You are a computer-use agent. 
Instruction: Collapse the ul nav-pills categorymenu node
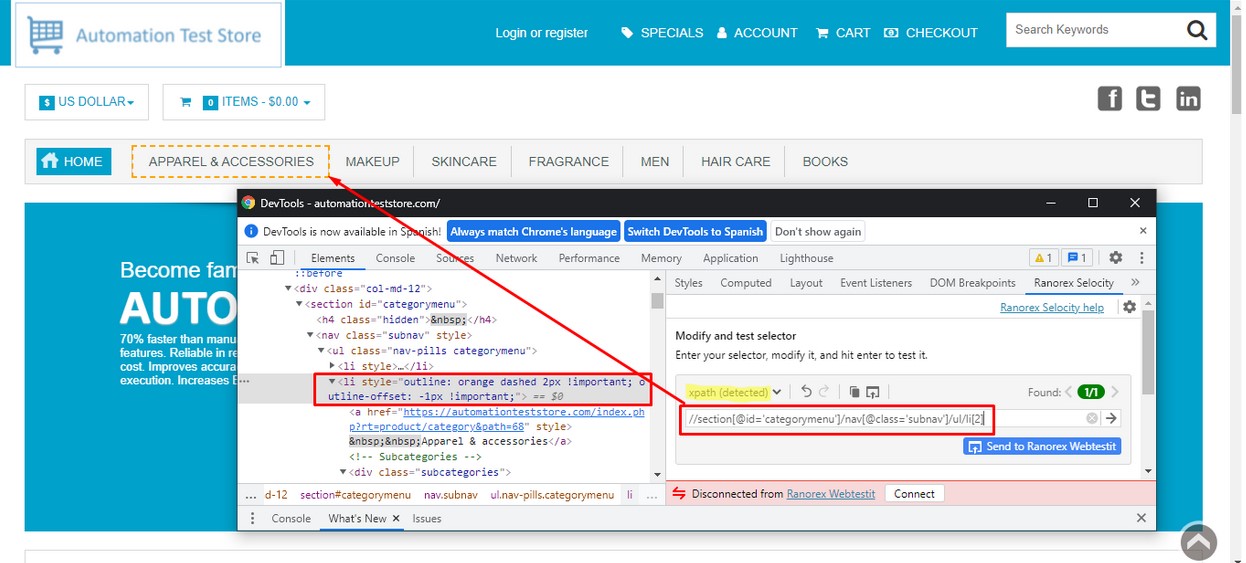click(321, 351)
